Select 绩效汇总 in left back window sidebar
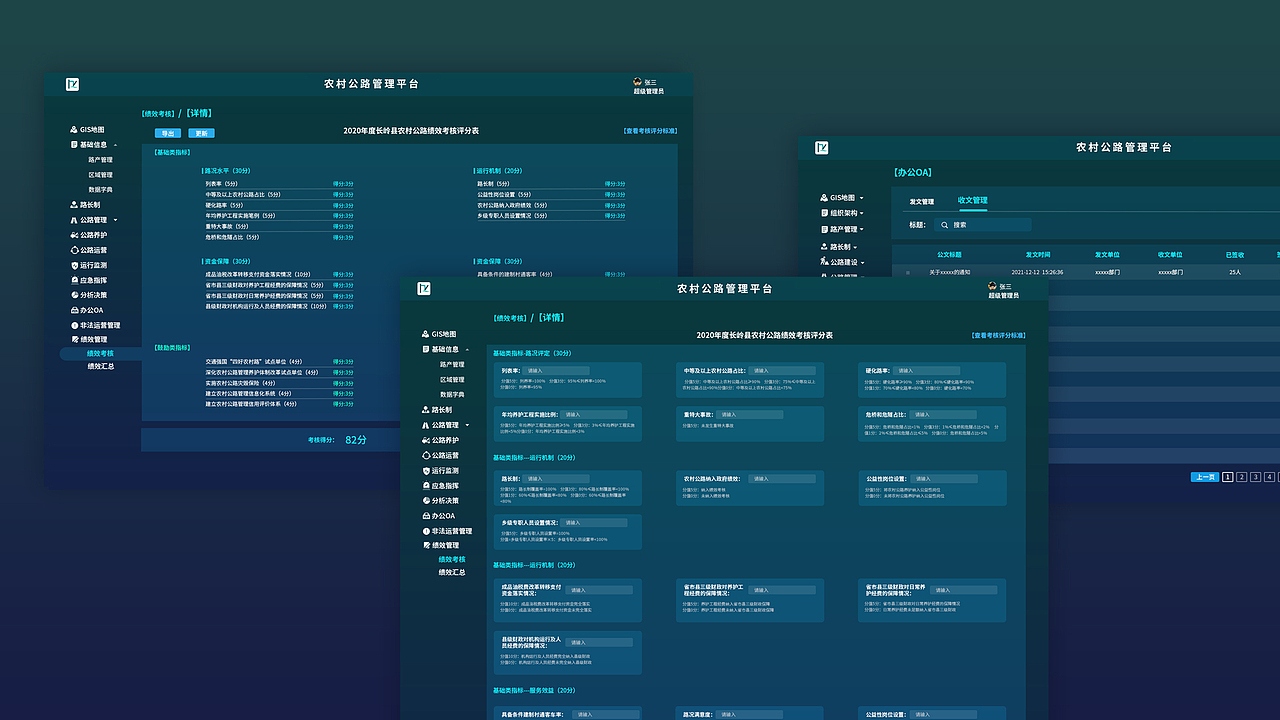The width and height of the screenshot is (1280, 720). (101, 367)
